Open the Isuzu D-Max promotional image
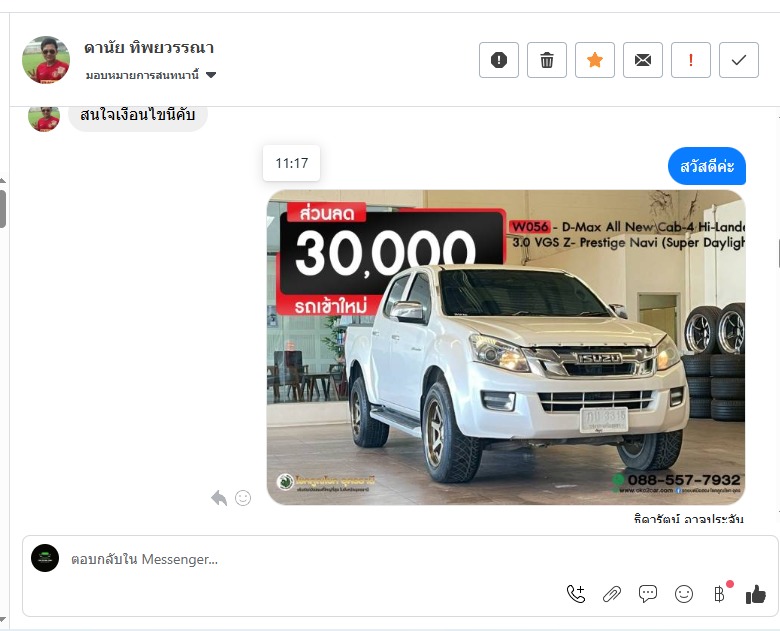Viewport: 780px width, 631px height. point(506,347)
